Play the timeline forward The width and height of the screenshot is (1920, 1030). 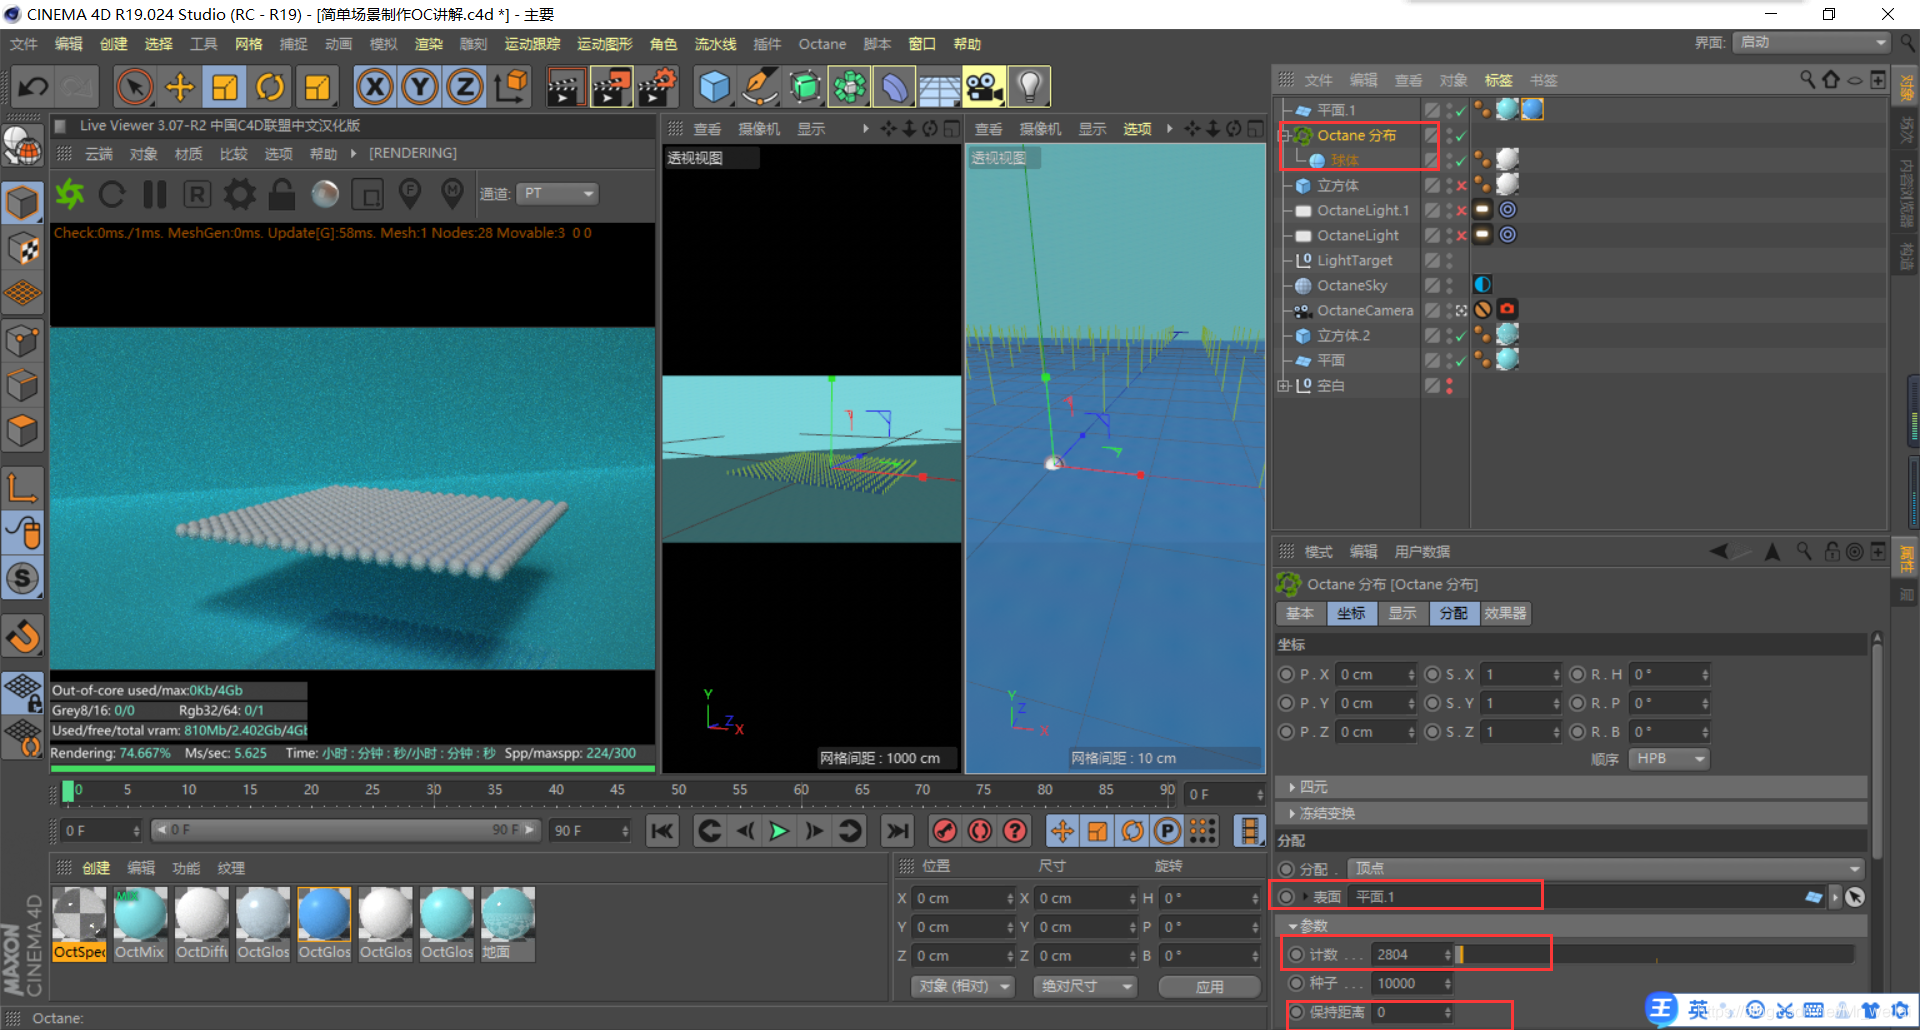tap(779, 831)
